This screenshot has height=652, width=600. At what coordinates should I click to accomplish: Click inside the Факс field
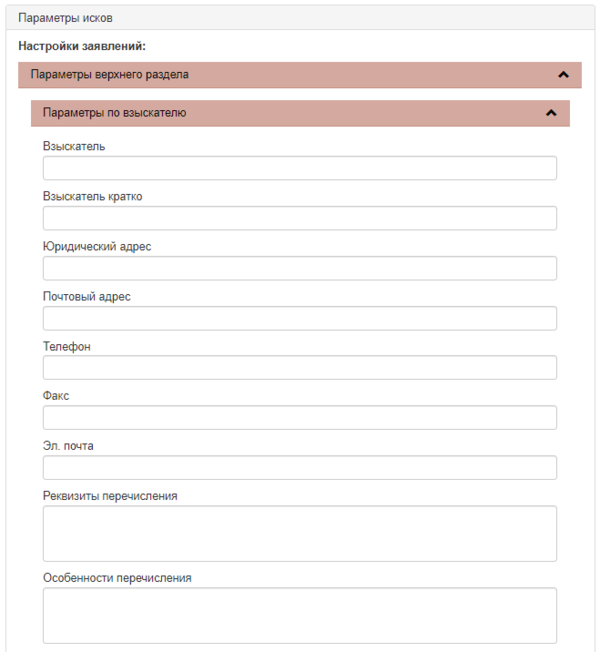point(299,418)
